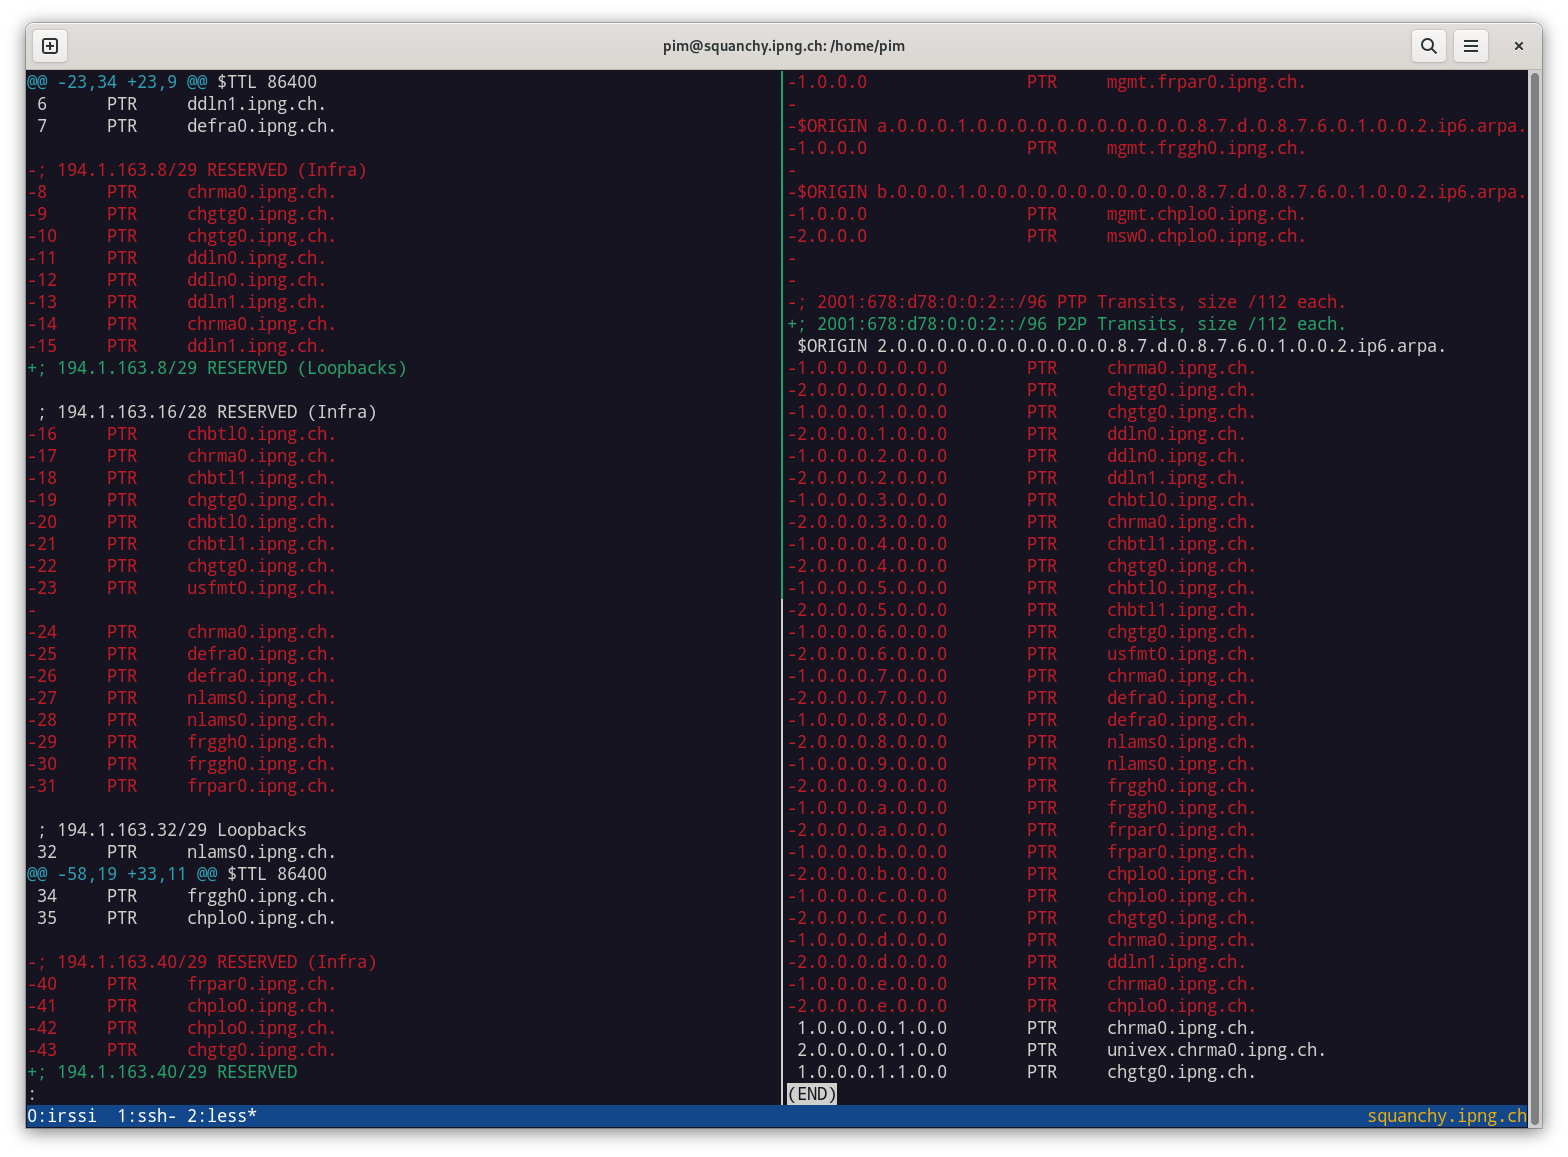Click the squanchy.ipng.ch hostname in status bar

[1446, 1116]
